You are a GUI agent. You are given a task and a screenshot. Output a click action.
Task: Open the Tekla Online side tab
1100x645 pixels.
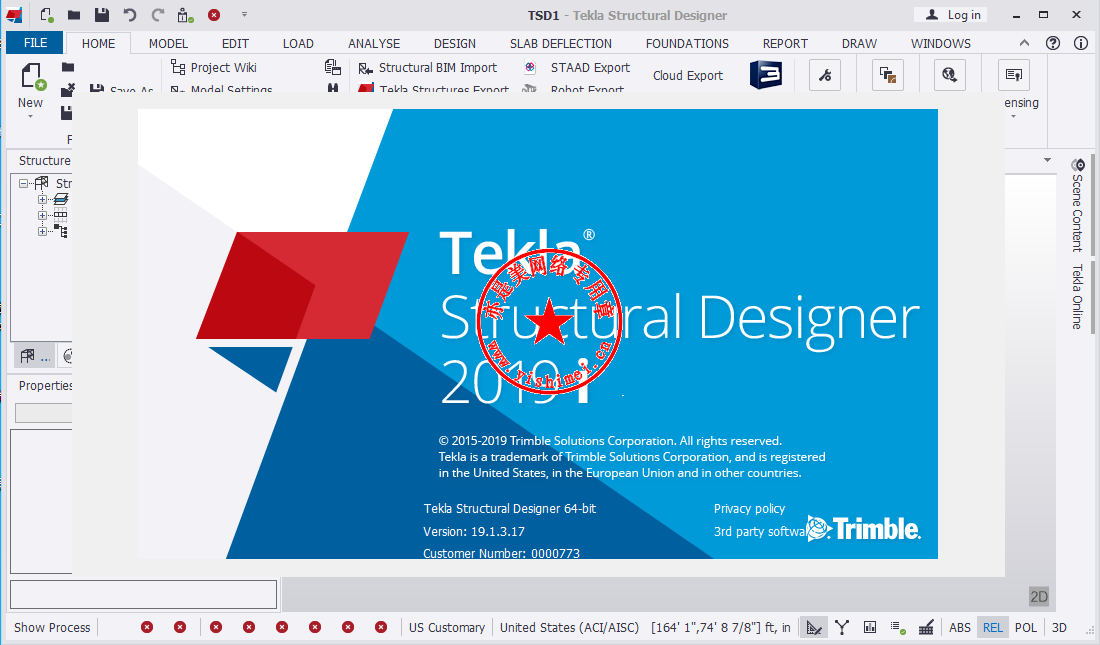(x=1078, y=296)
